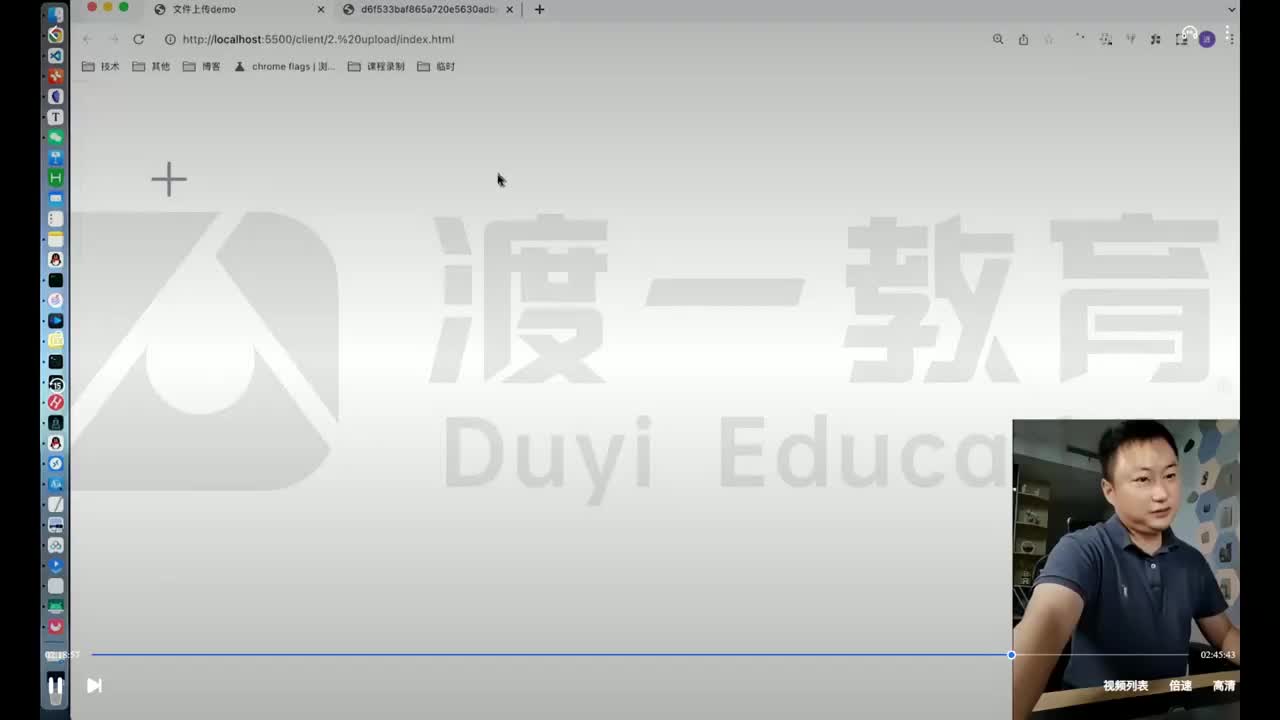Open the chrome flags bookmark
Image resolution: width=1280 pixels, height=720 pixels.
point(285,66)
